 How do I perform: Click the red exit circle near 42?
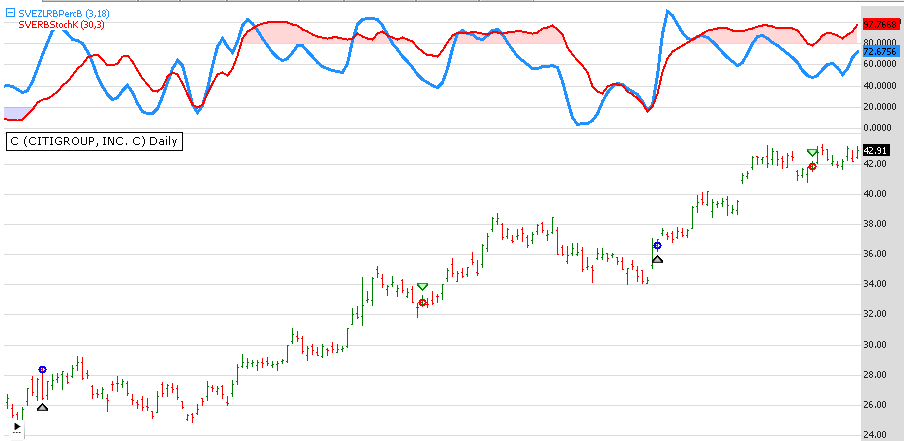(812, 166)
